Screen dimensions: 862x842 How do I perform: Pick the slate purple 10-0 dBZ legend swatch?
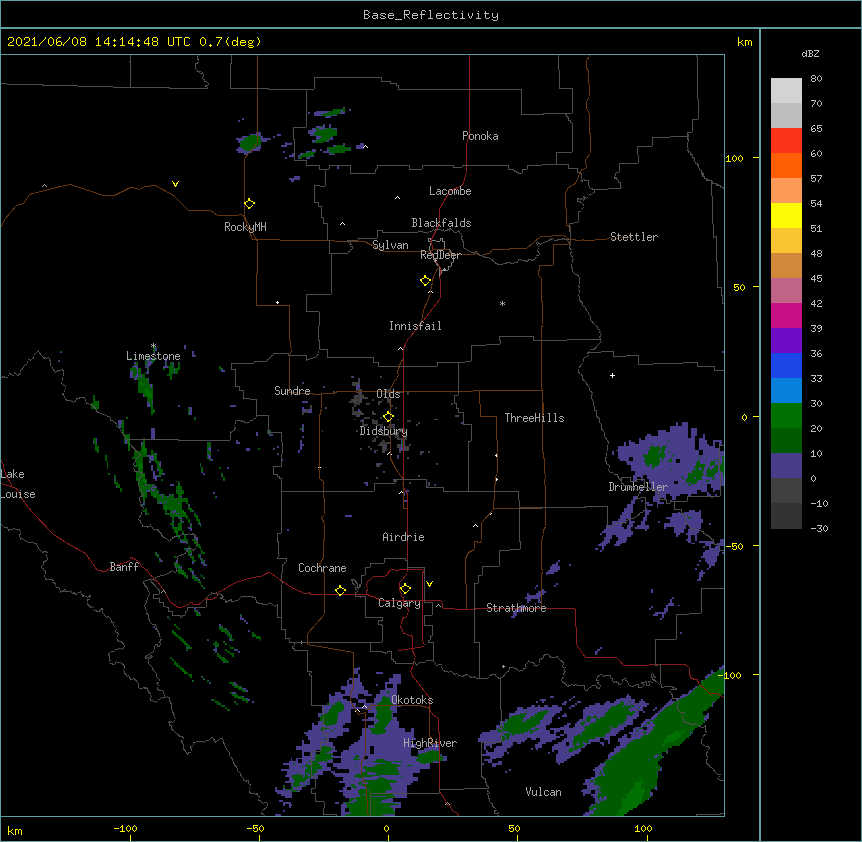tap(786, 466)
